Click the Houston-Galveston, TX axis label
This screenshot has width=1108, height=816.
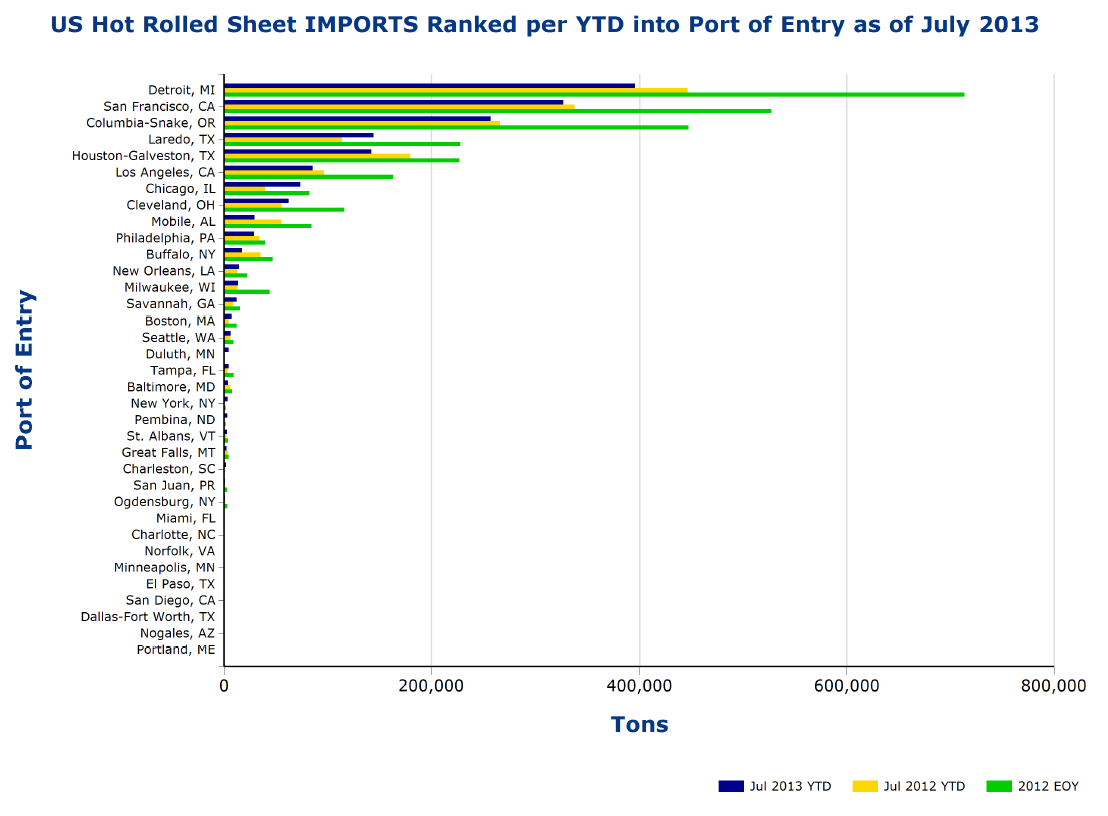click(143, 156)
